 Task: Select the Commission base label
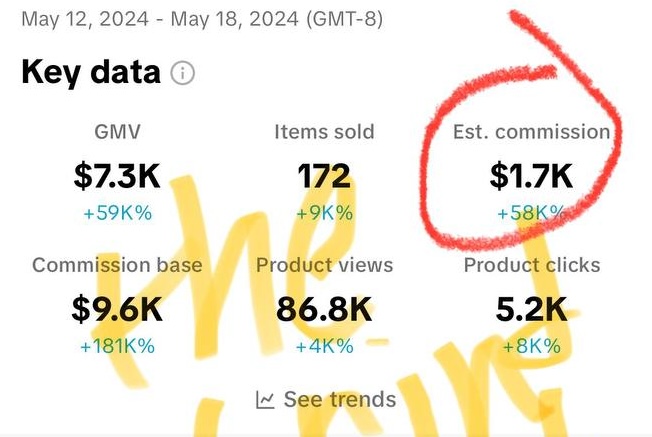point(117,265)
